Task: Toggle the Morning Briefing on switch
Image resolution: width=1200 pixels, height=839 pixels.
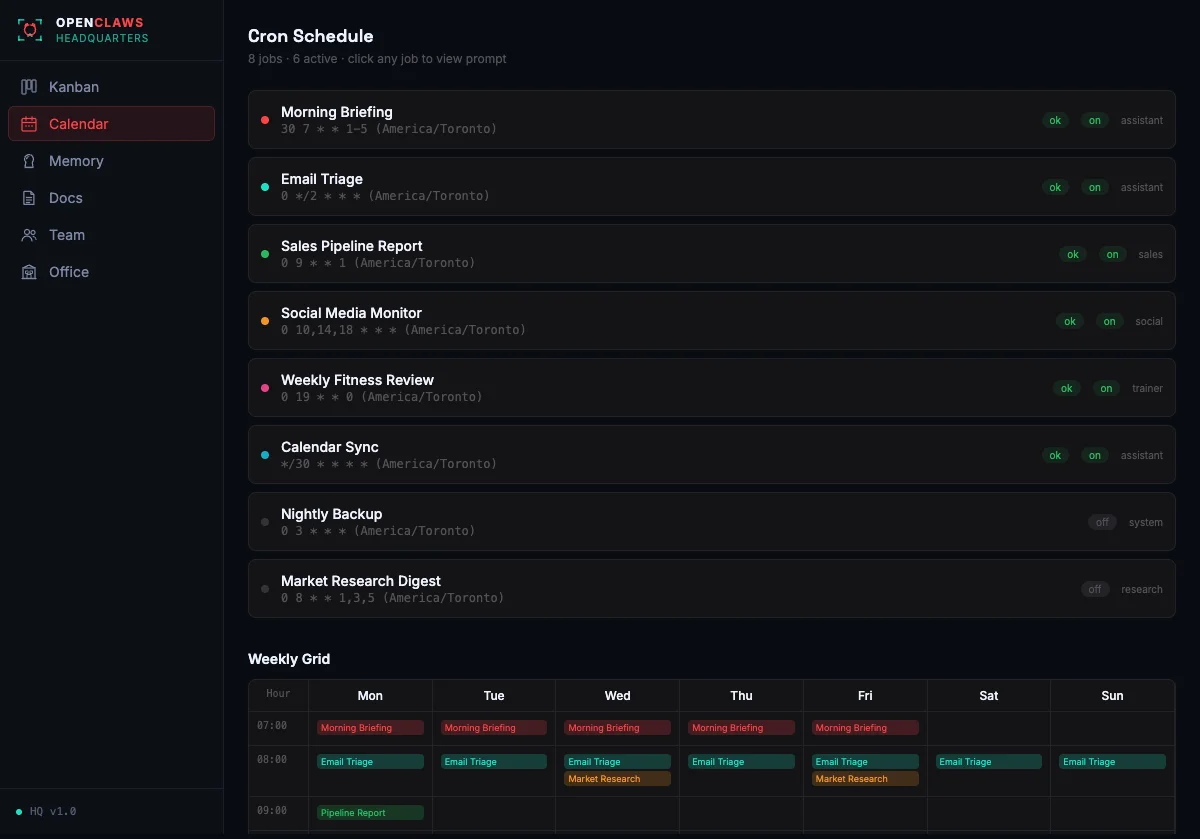Action: pyautogui.click(x=1095, y=120)
